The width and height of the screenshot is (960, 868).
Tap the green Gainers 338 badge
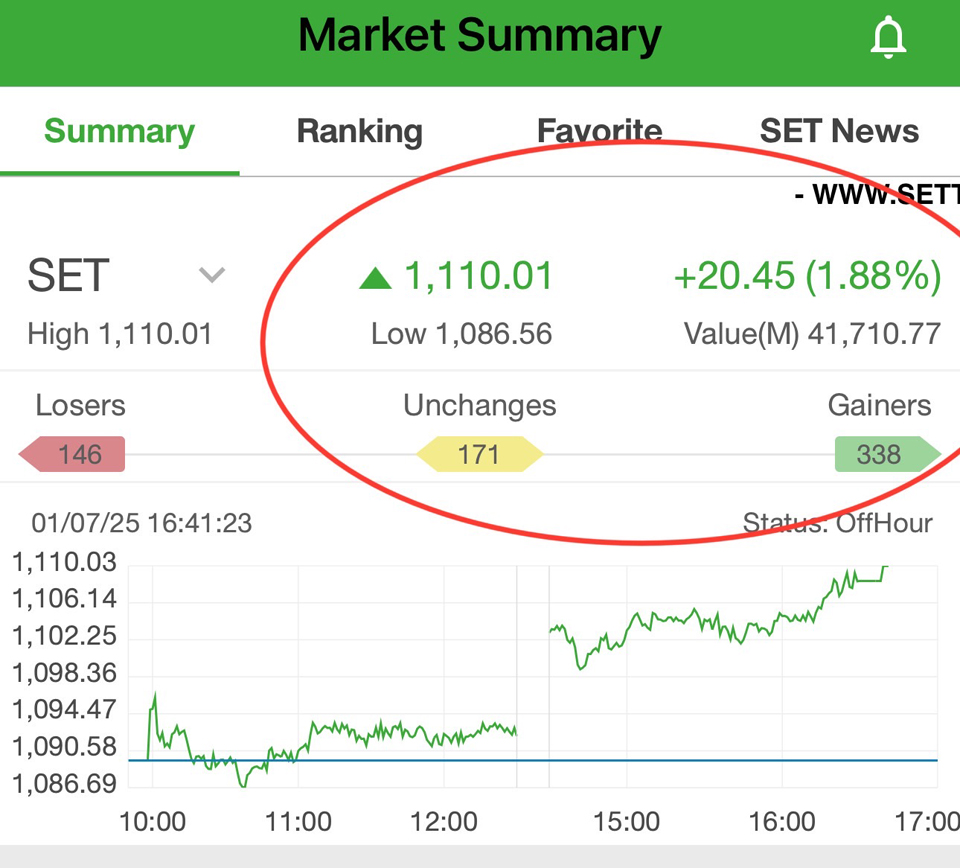pos(888,454)
